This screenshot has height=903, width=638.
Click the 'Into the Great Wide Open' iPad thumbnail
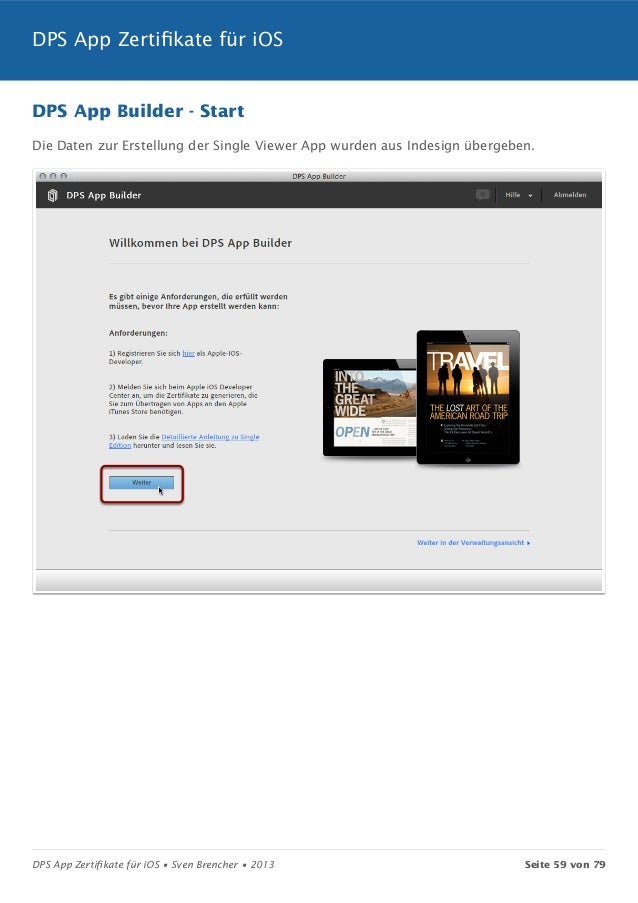(x=370, y=408)
